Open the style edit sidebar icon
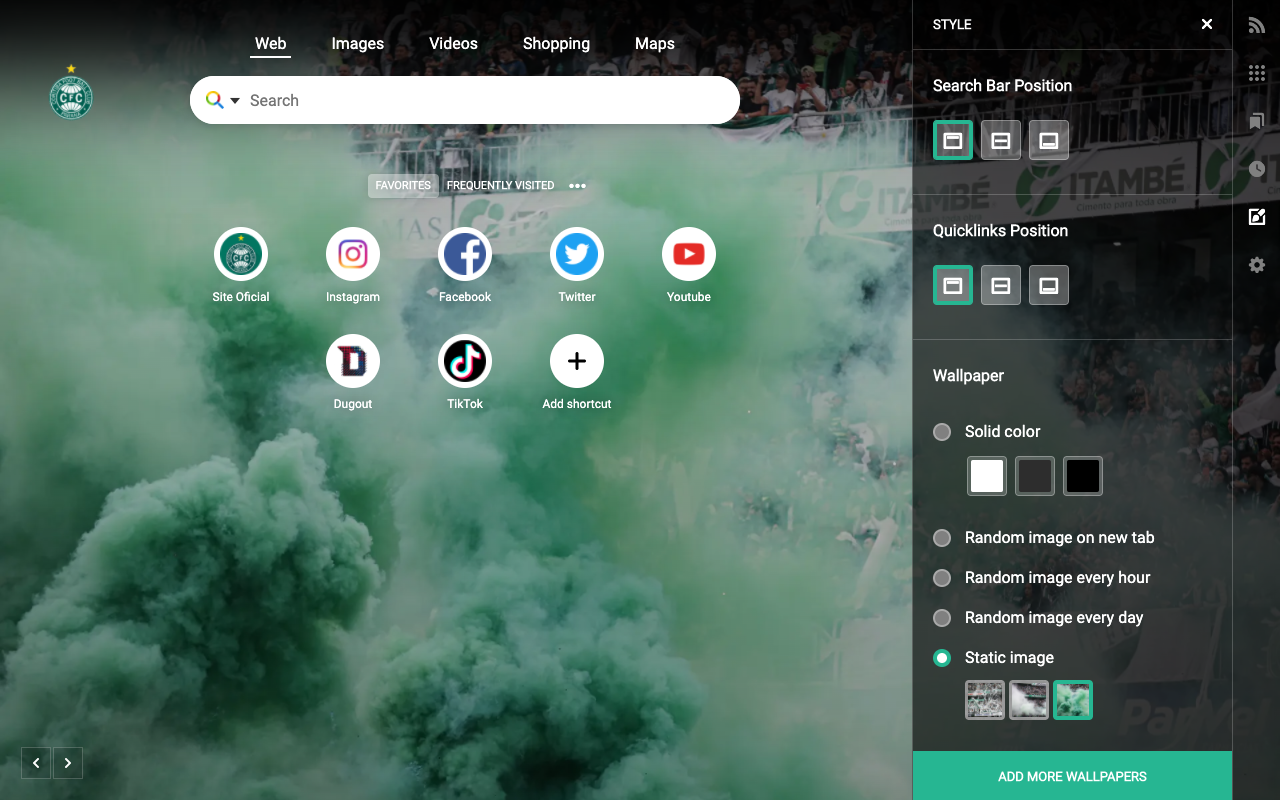Image resolution: width=1280 pixels, height=800 pixels. (1257, 217)
